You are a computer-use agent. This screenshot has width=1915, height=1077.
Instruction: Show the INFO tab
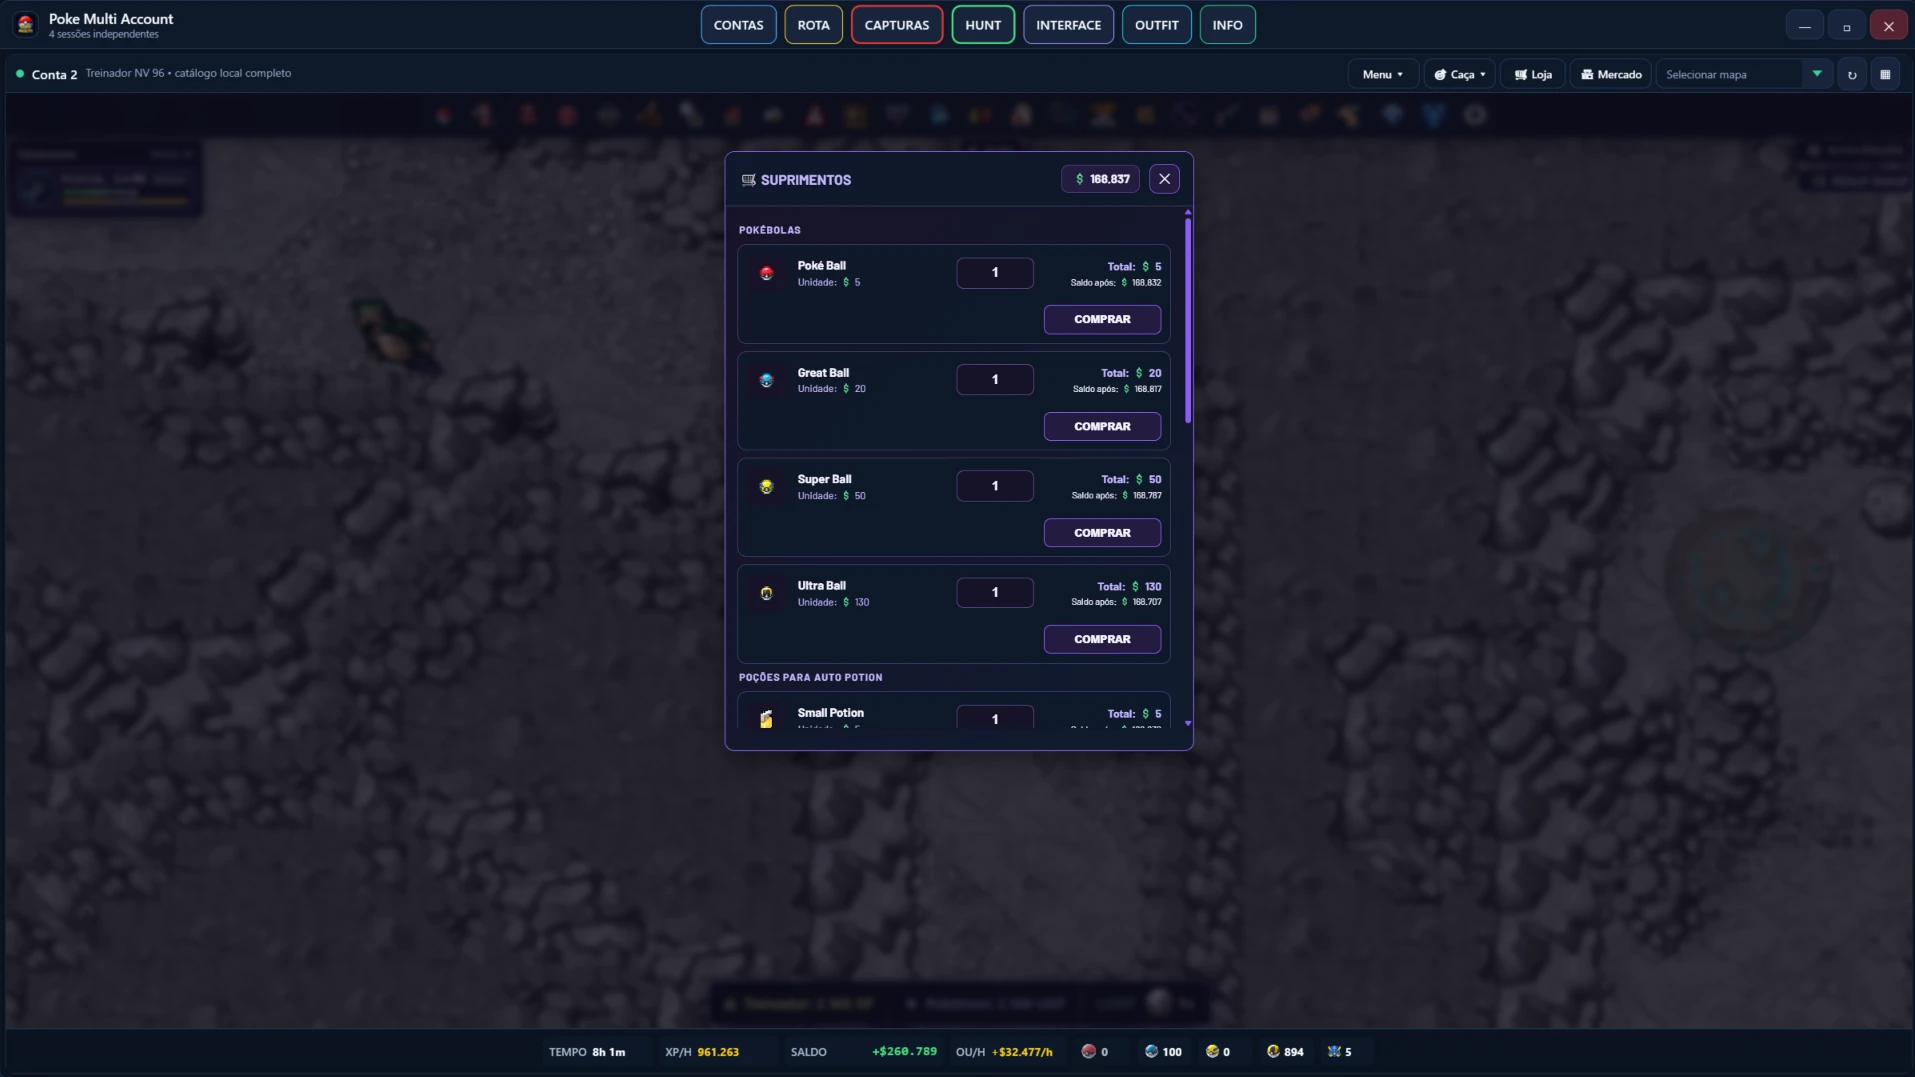click(x=1227, y=25)
